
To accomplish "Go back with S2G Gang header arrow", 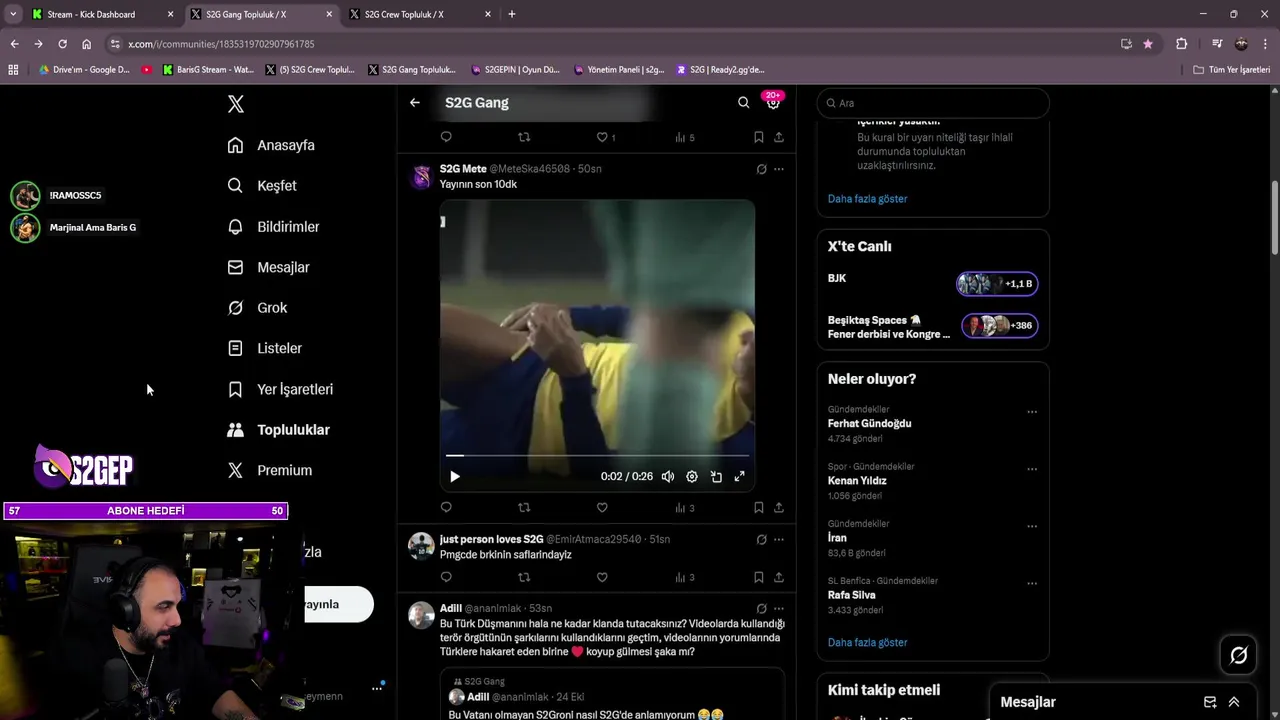I will 415,102.
